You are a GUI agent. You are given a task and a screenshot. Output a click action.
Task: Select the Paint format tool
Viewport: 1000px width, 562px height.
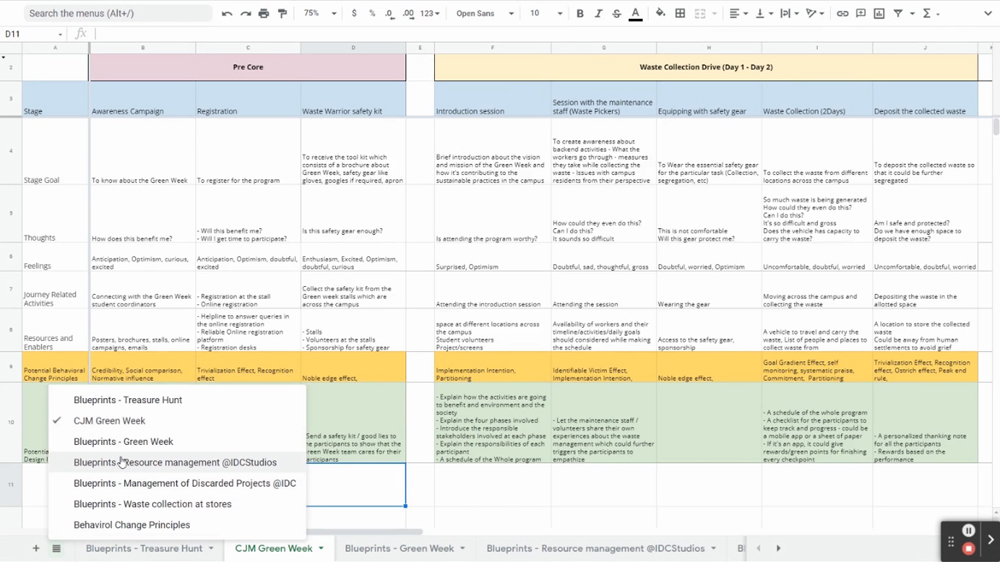pyautogui.click(x=283, y=13)
